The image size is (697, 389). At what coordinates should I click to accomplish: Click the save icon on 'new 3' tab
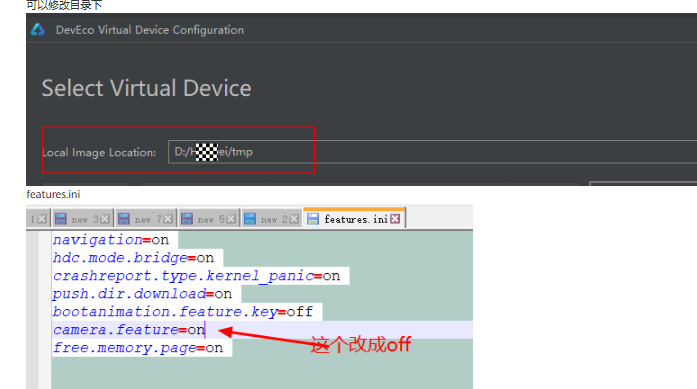pos(60,219)
